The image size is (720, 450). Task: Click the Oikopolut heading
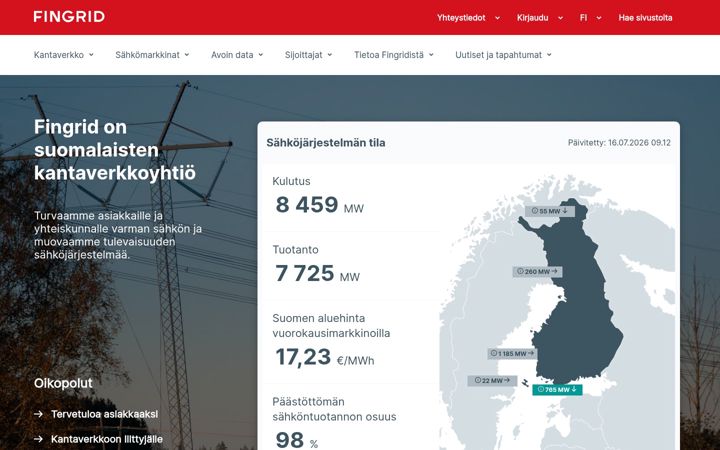pyautogui.click(x=63, y=383)
